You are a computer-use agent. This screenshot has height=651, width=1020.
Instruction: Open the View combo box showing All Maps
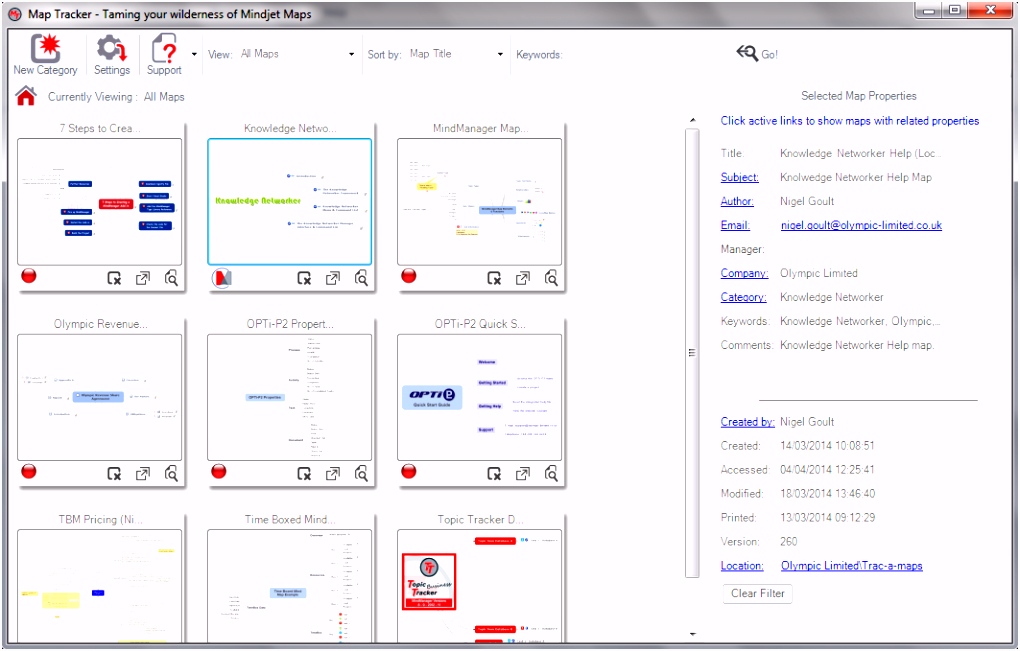pos(297,54)
